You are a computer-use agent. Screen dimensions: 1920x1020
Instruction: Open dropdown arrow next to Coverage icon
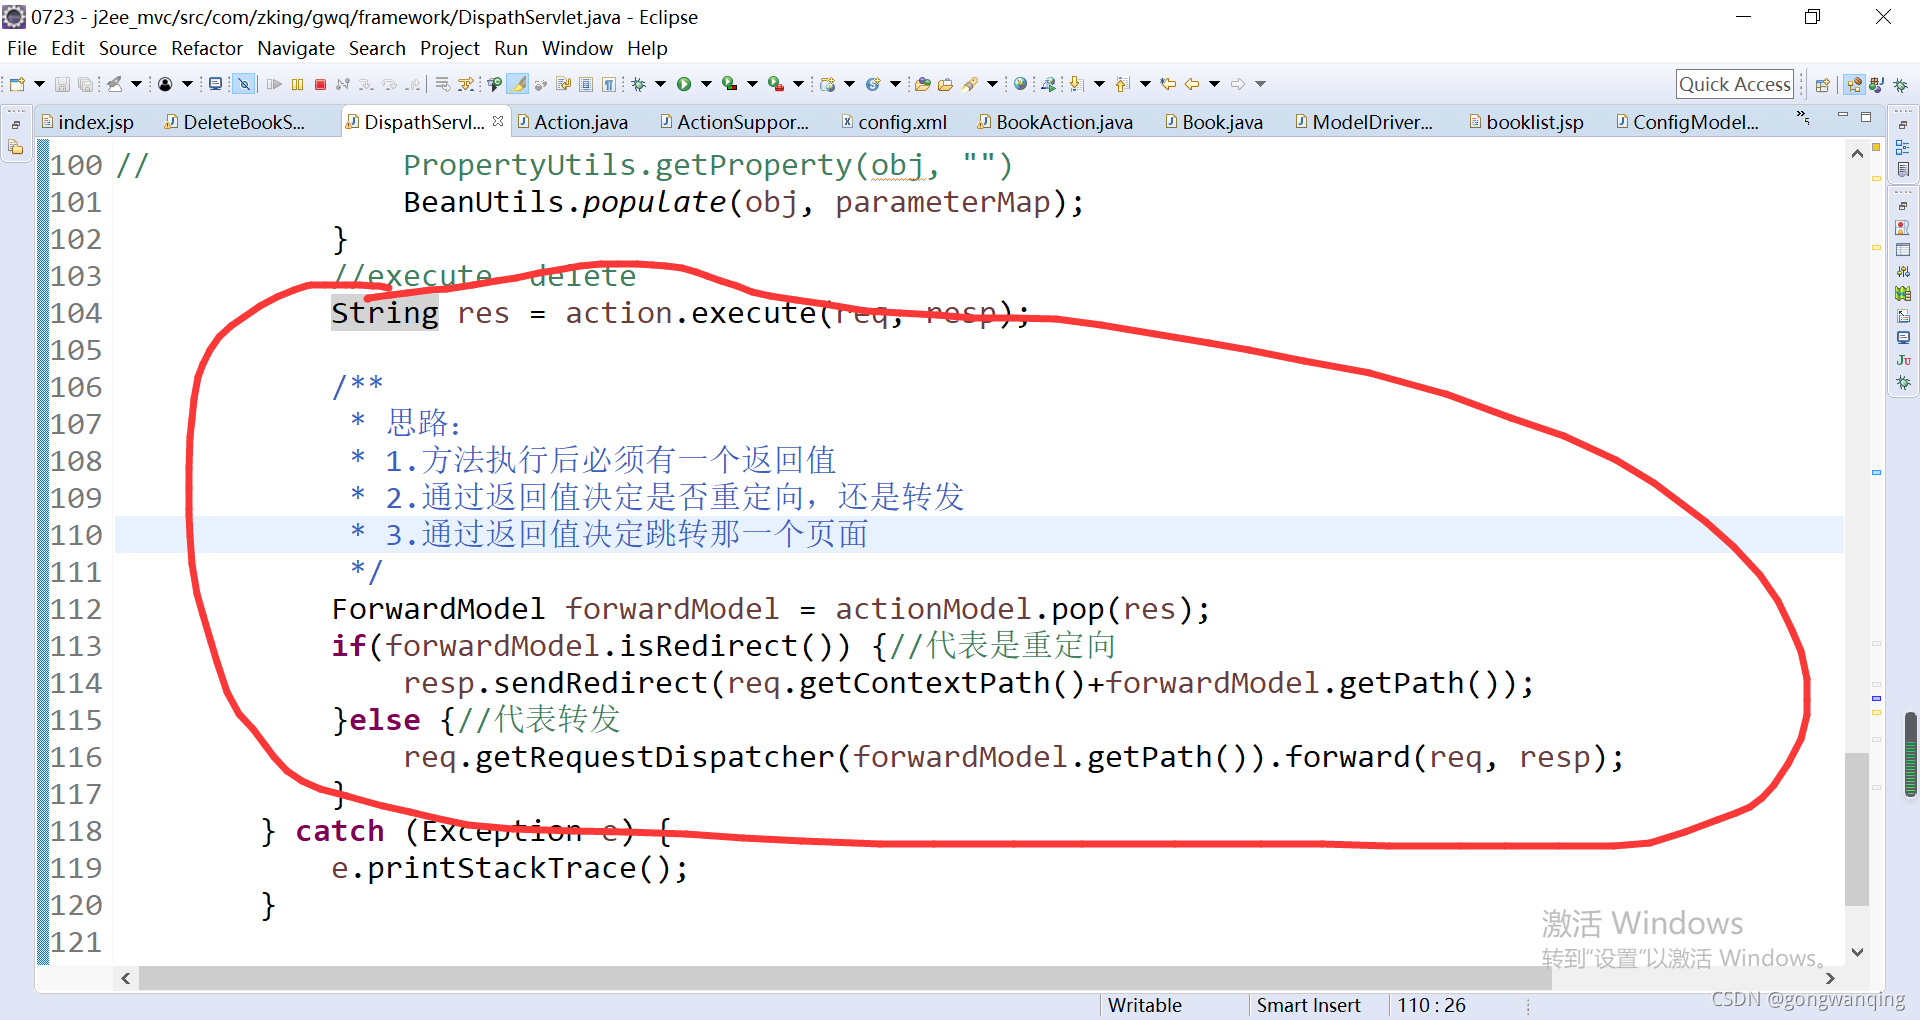coord(752,84)
